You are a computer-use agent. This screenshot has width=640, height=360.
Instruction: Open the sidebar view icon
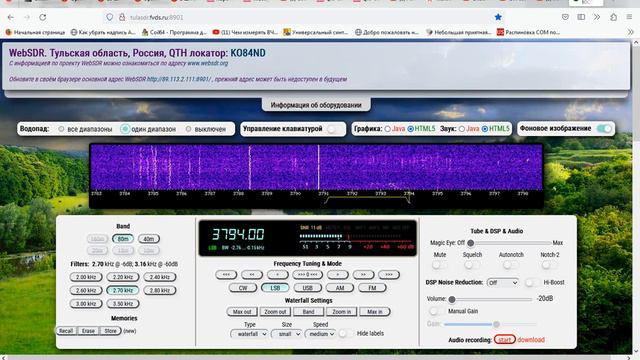(x=581, y=17)
